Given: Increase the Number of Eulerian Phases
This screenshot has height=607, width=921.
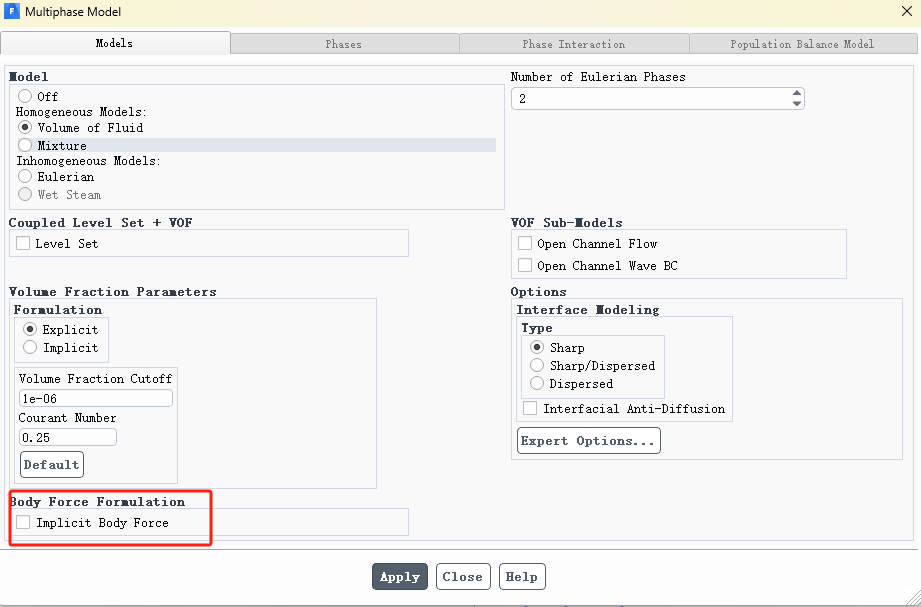Looking at the screenshot, I should [797, 94].
